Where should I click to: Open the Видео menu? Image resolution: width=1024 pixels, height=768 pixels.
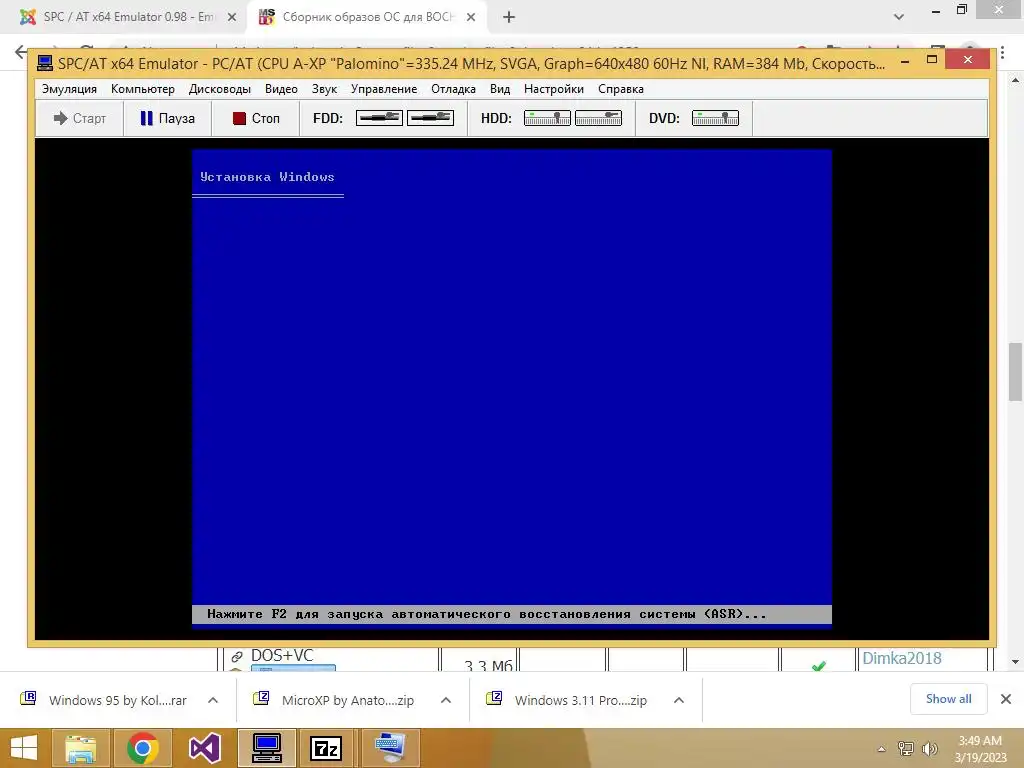point(281,89)
